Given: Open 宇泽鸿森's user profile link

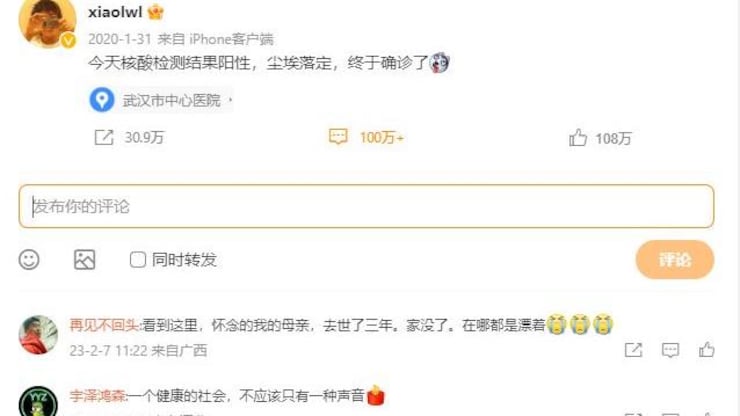Looking at the screenshot, I should [x=98, y=395].
